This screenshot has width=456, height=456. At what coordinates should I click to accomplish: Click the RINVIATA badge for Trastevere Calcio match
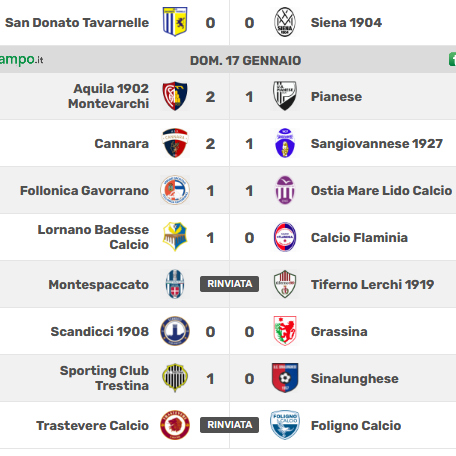click(229, 425)
